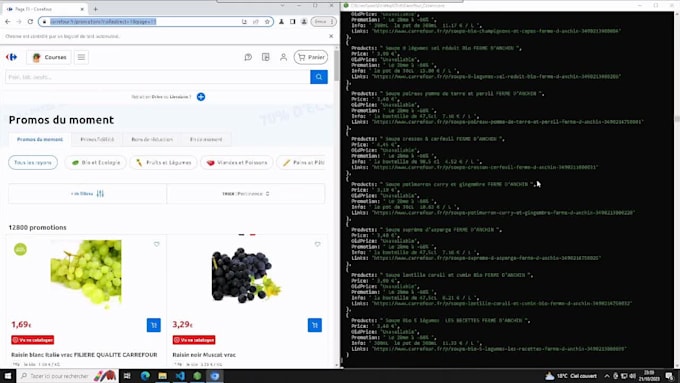Add Raisin noir Muscat to cart
680x383 pixels.
315,325
